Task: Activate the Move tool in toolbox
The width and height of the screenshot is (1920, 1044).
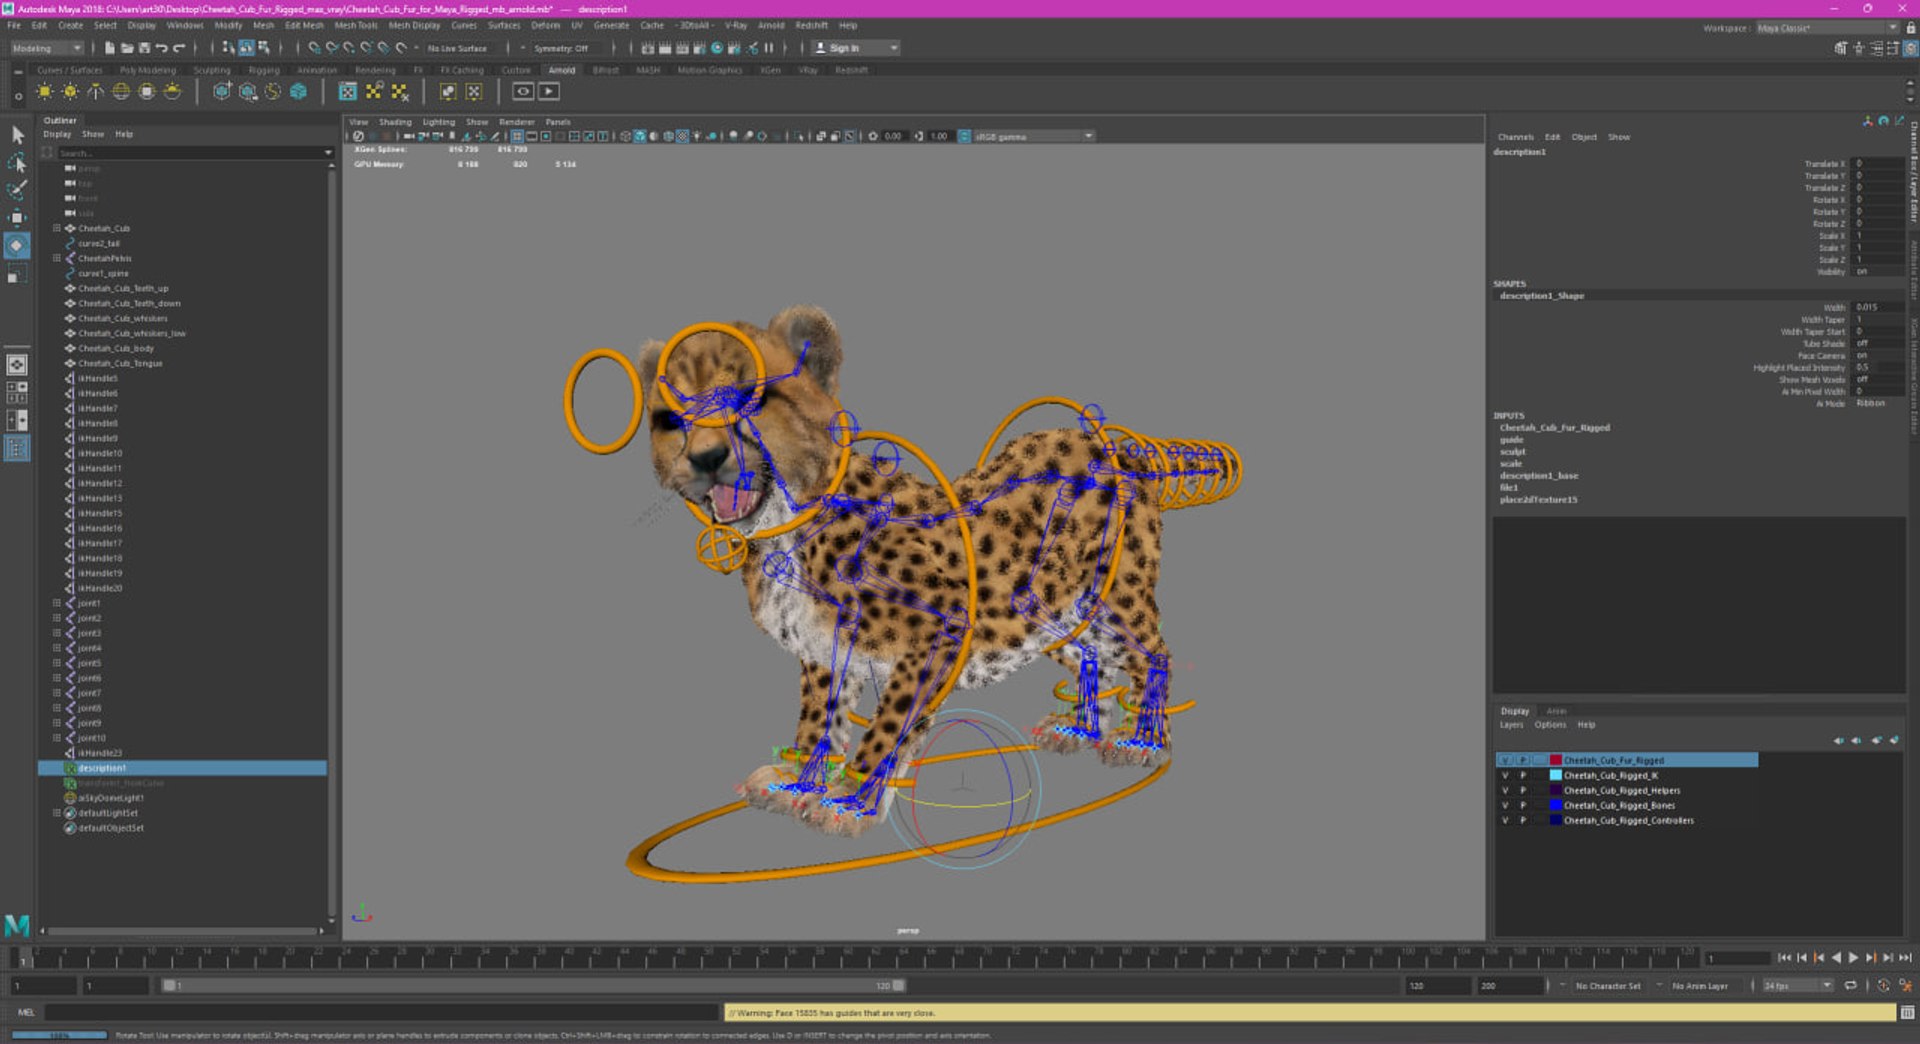Action: coord(17,217)
